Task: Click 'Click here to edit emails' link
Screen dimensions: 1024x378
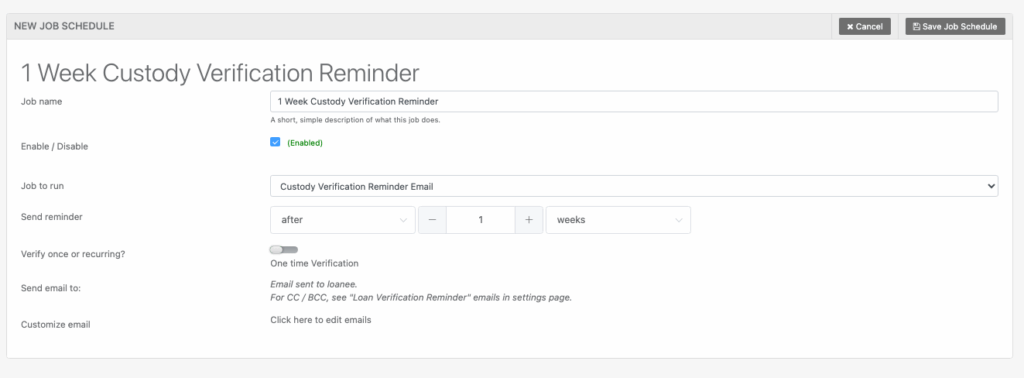Action: point(321,320)
